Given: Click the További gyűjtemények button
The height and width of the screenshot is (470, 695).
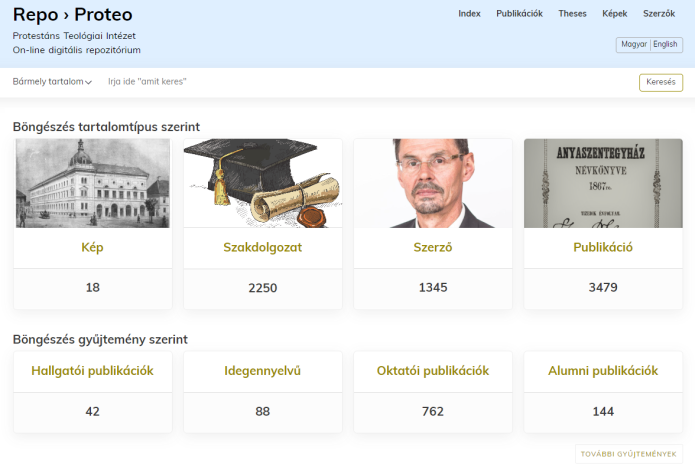Looking at the screenshot, I should click(x=630, y=454).
